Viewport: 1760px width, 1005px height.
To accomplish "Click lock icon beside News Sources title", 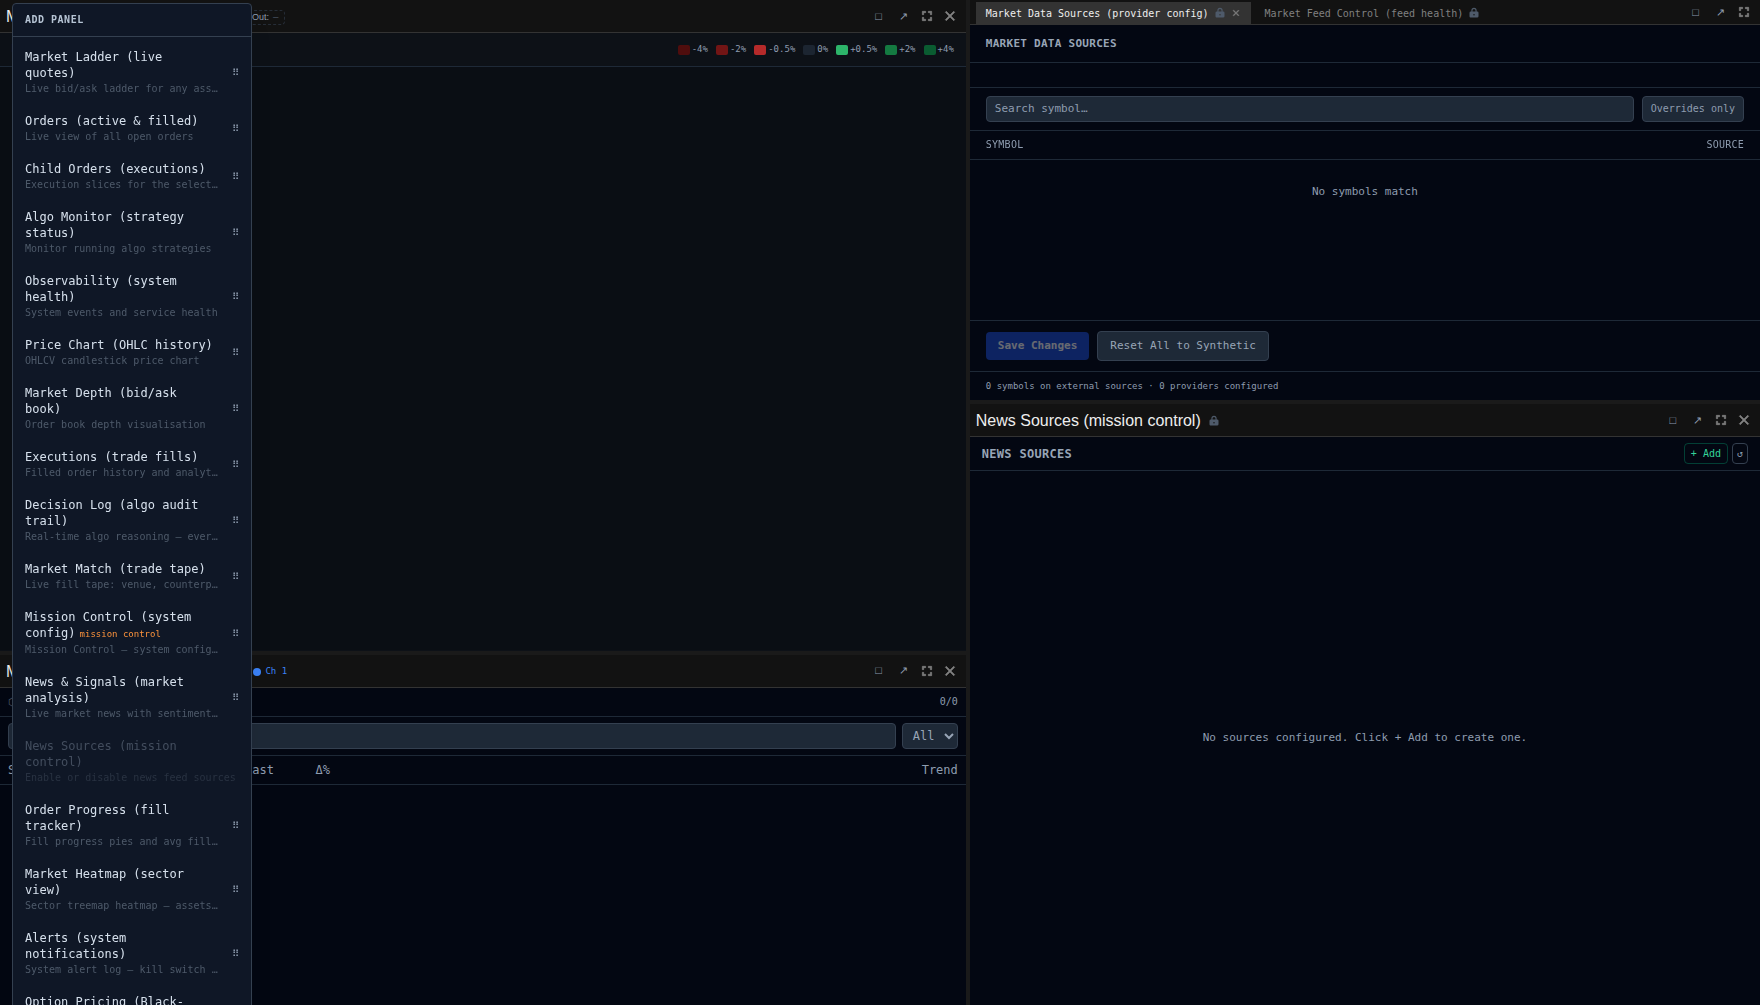I will [1214, 421].
